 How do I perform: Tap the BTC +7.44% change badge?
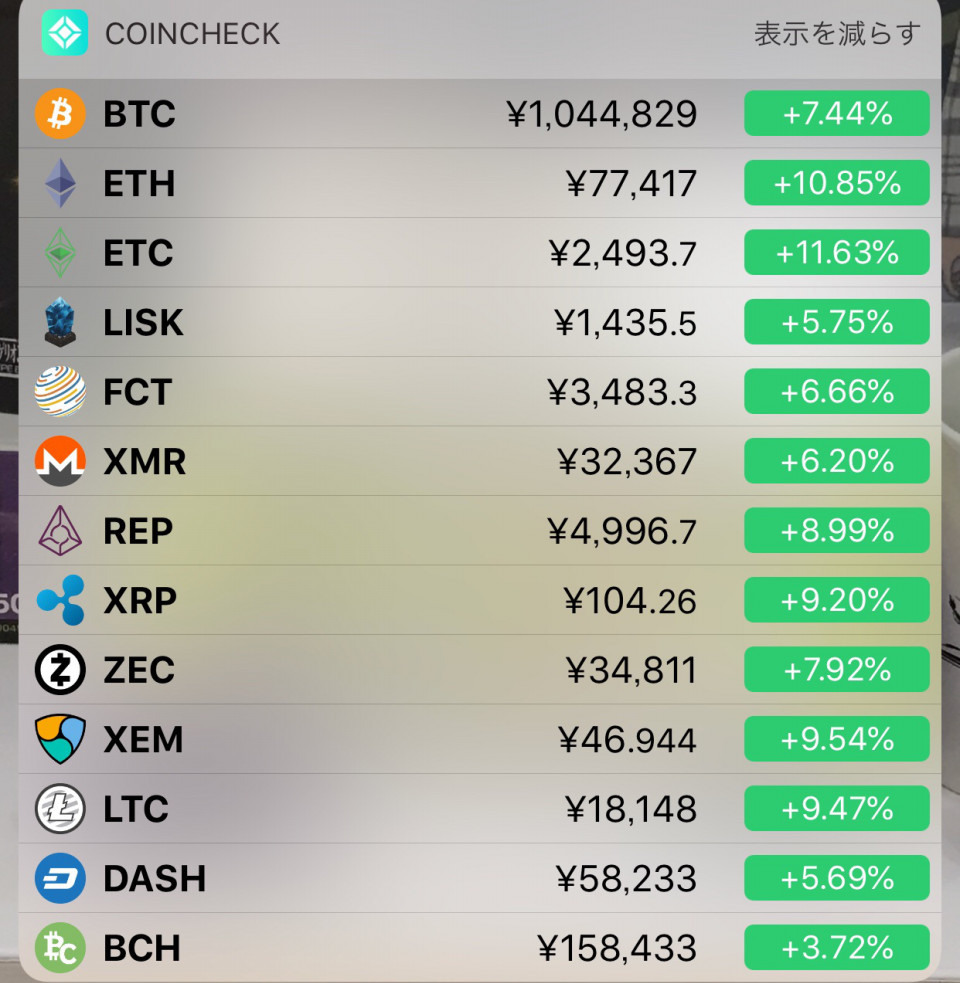(836, 113)
